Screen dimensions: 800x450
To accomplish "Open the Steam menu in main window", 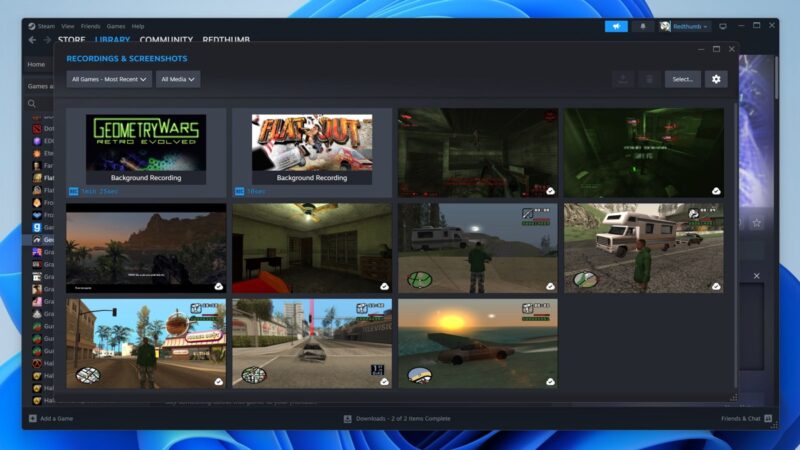I will coord(41,26).
